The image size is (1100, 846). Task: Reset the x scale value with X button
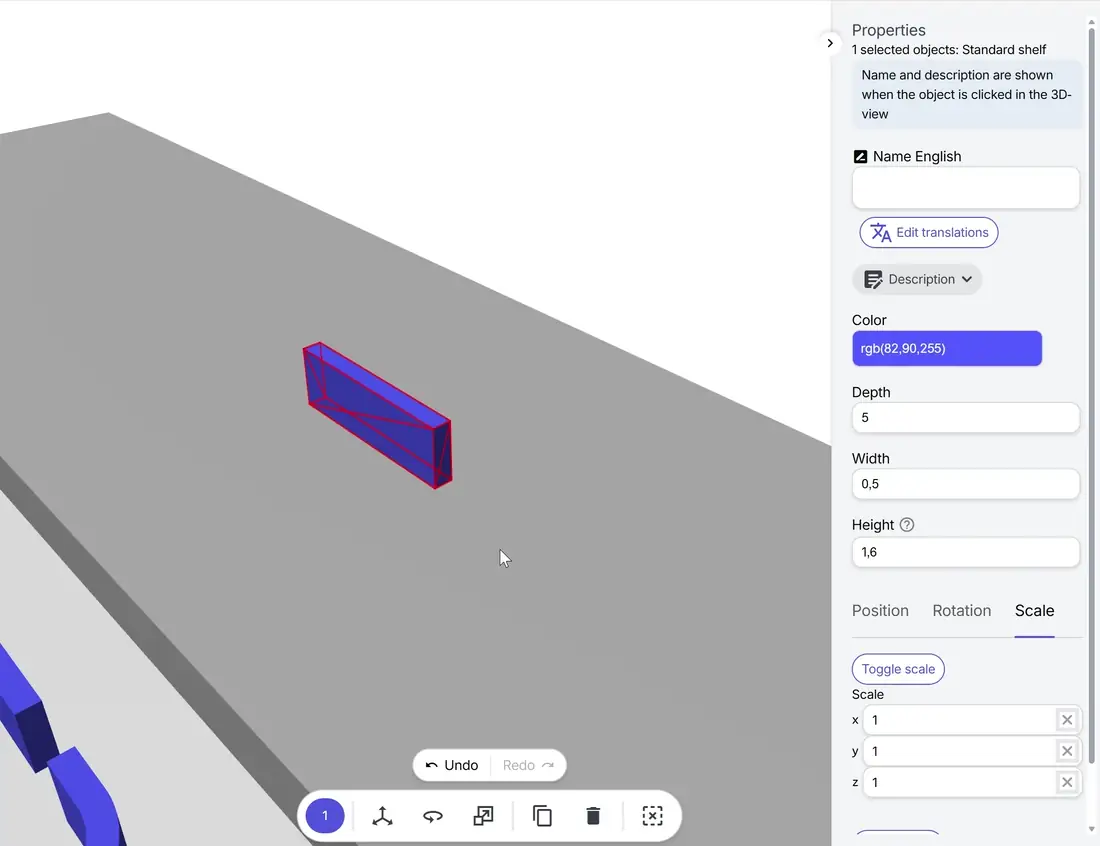tap(1067, 720)
